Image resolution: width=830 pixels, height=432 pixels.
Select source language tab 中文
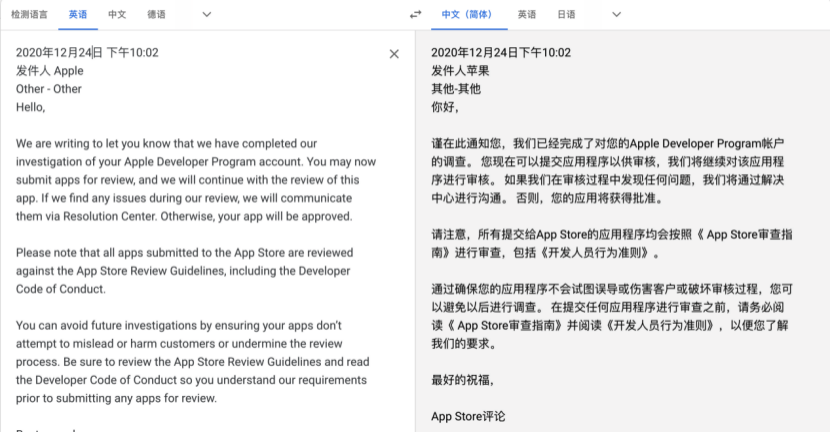(117, 15)
